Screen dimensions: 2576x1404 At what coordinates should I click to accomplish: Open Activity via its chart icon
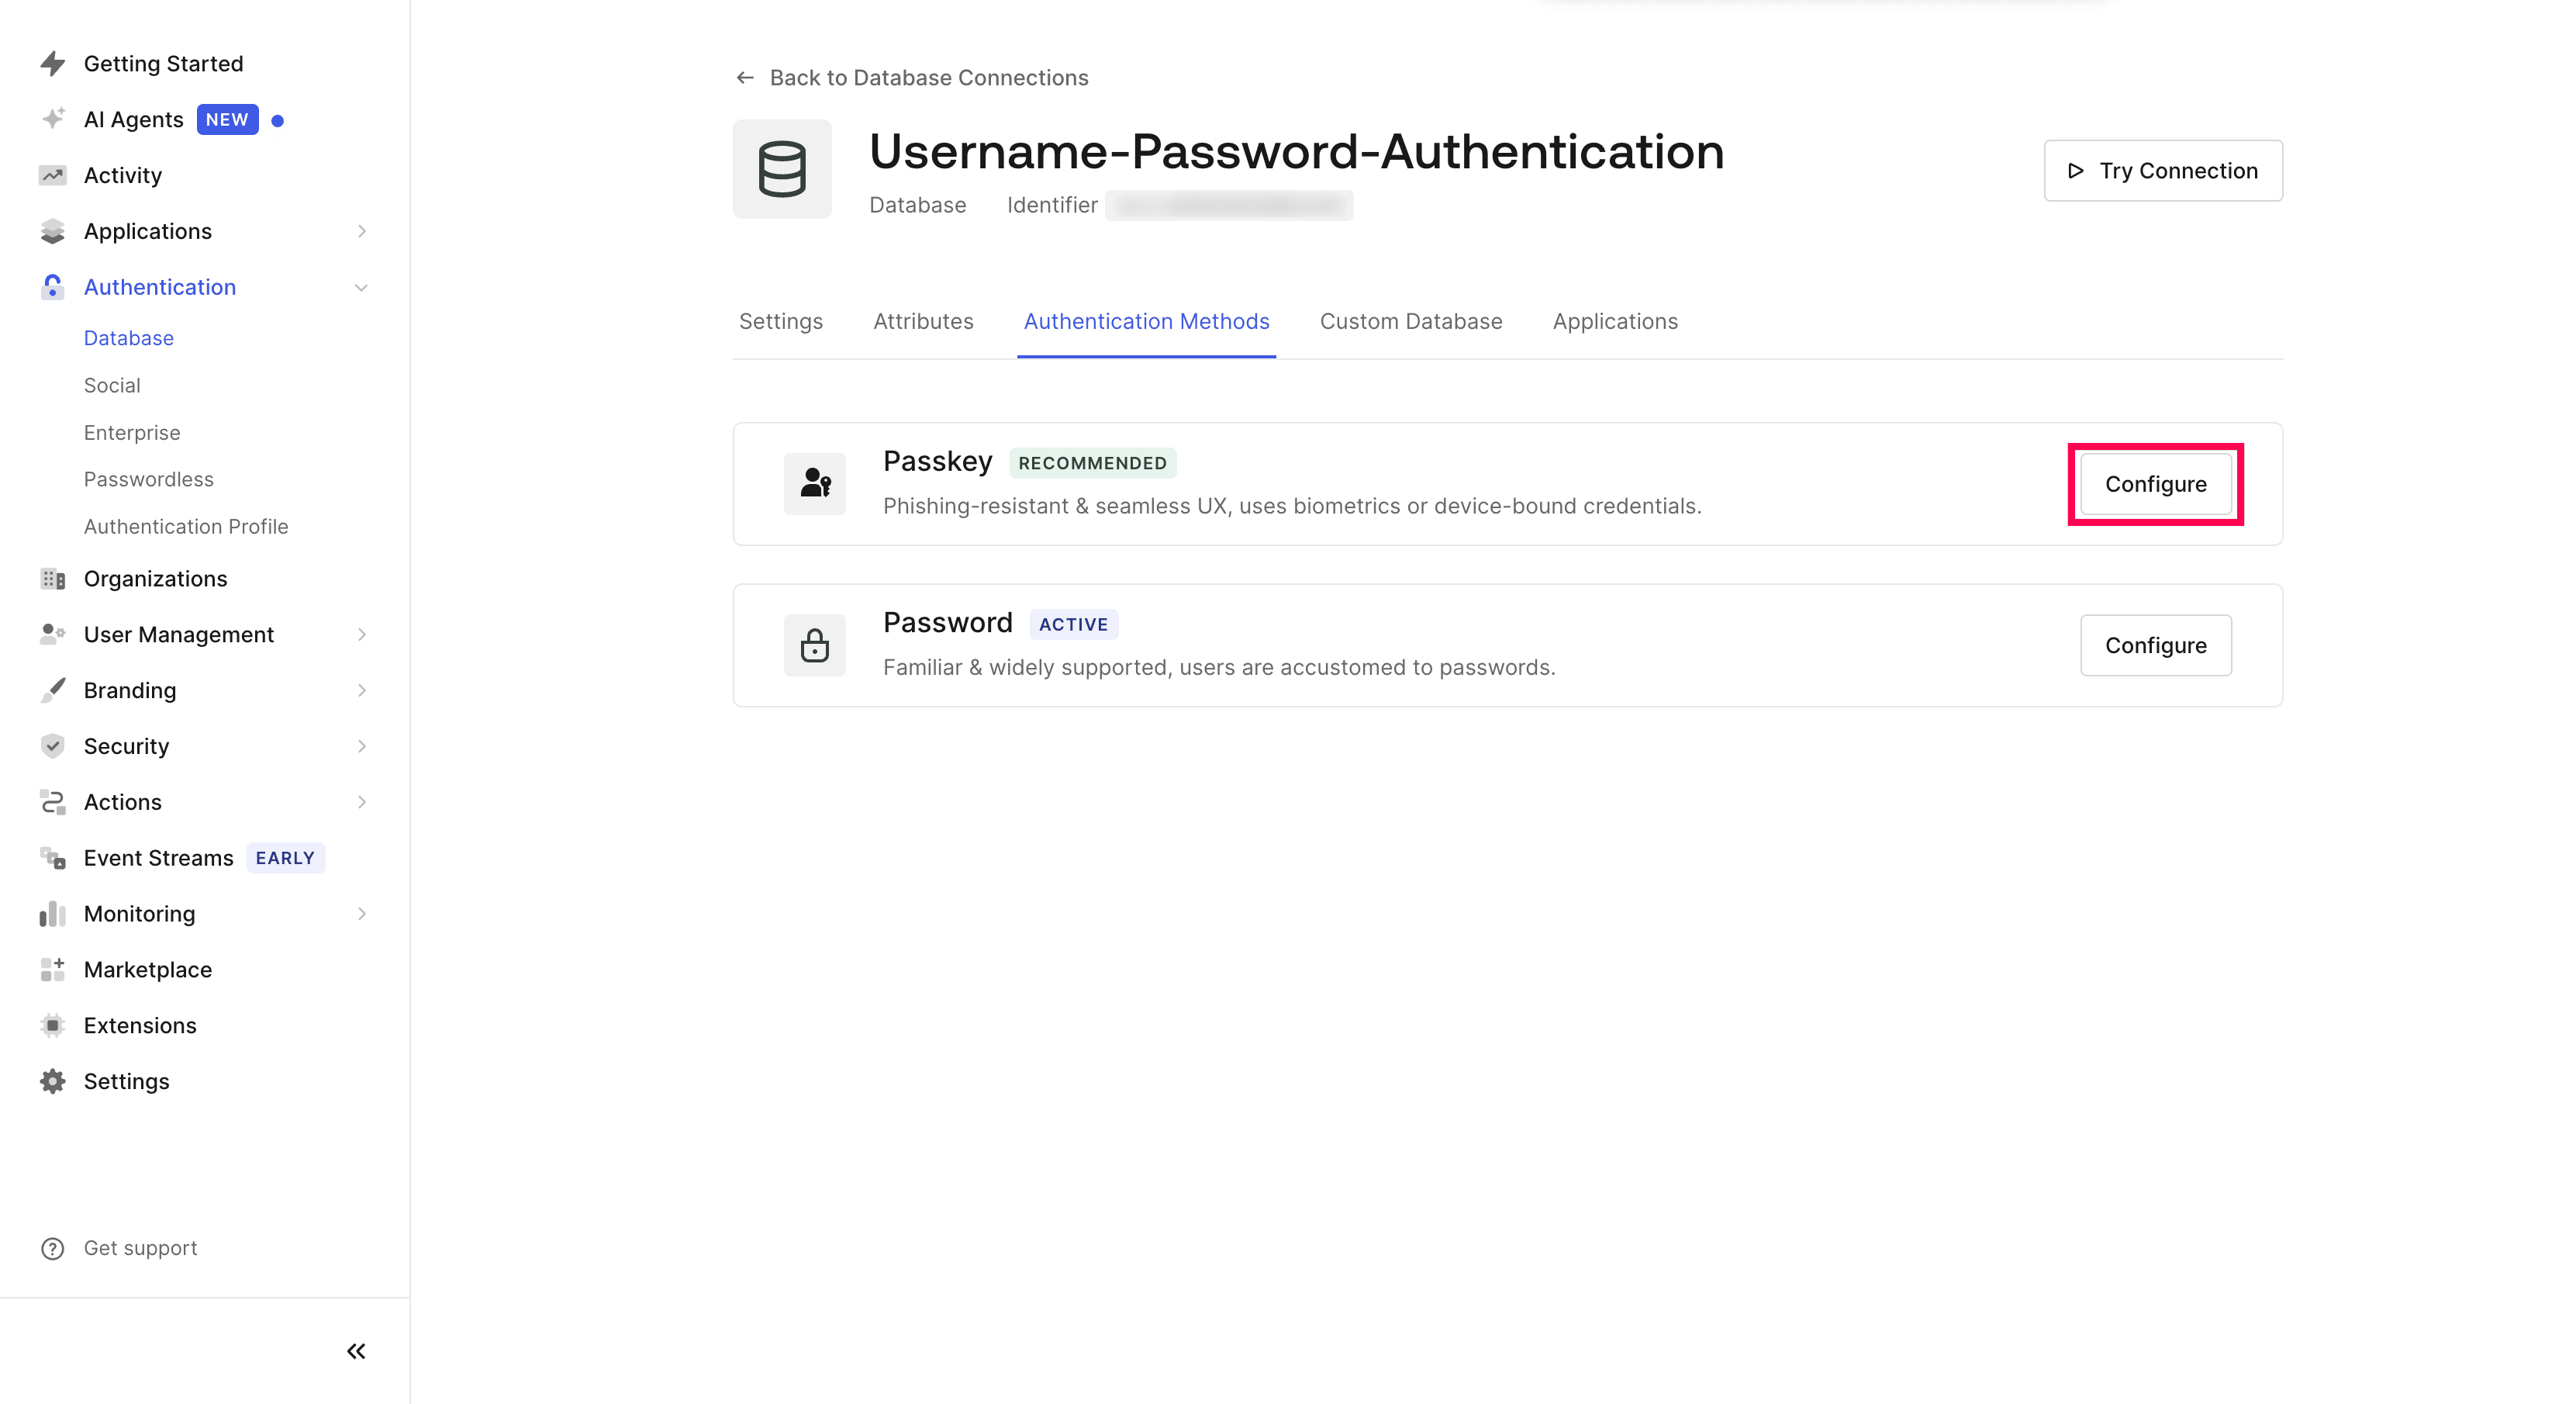pyautogui.click(x=53, y=176)
